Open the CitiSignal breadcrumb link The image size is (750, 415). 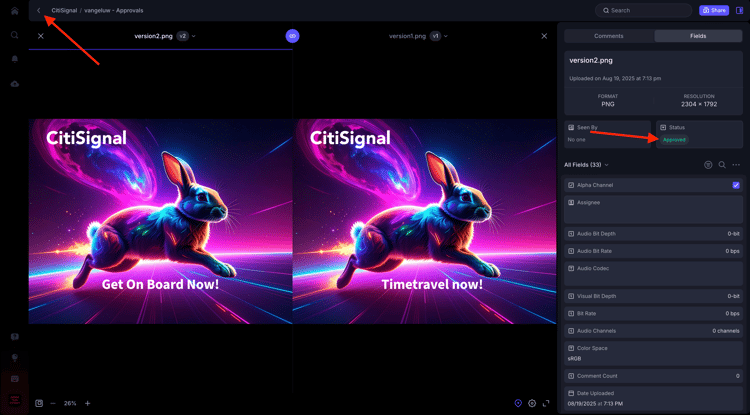[64, 10]
